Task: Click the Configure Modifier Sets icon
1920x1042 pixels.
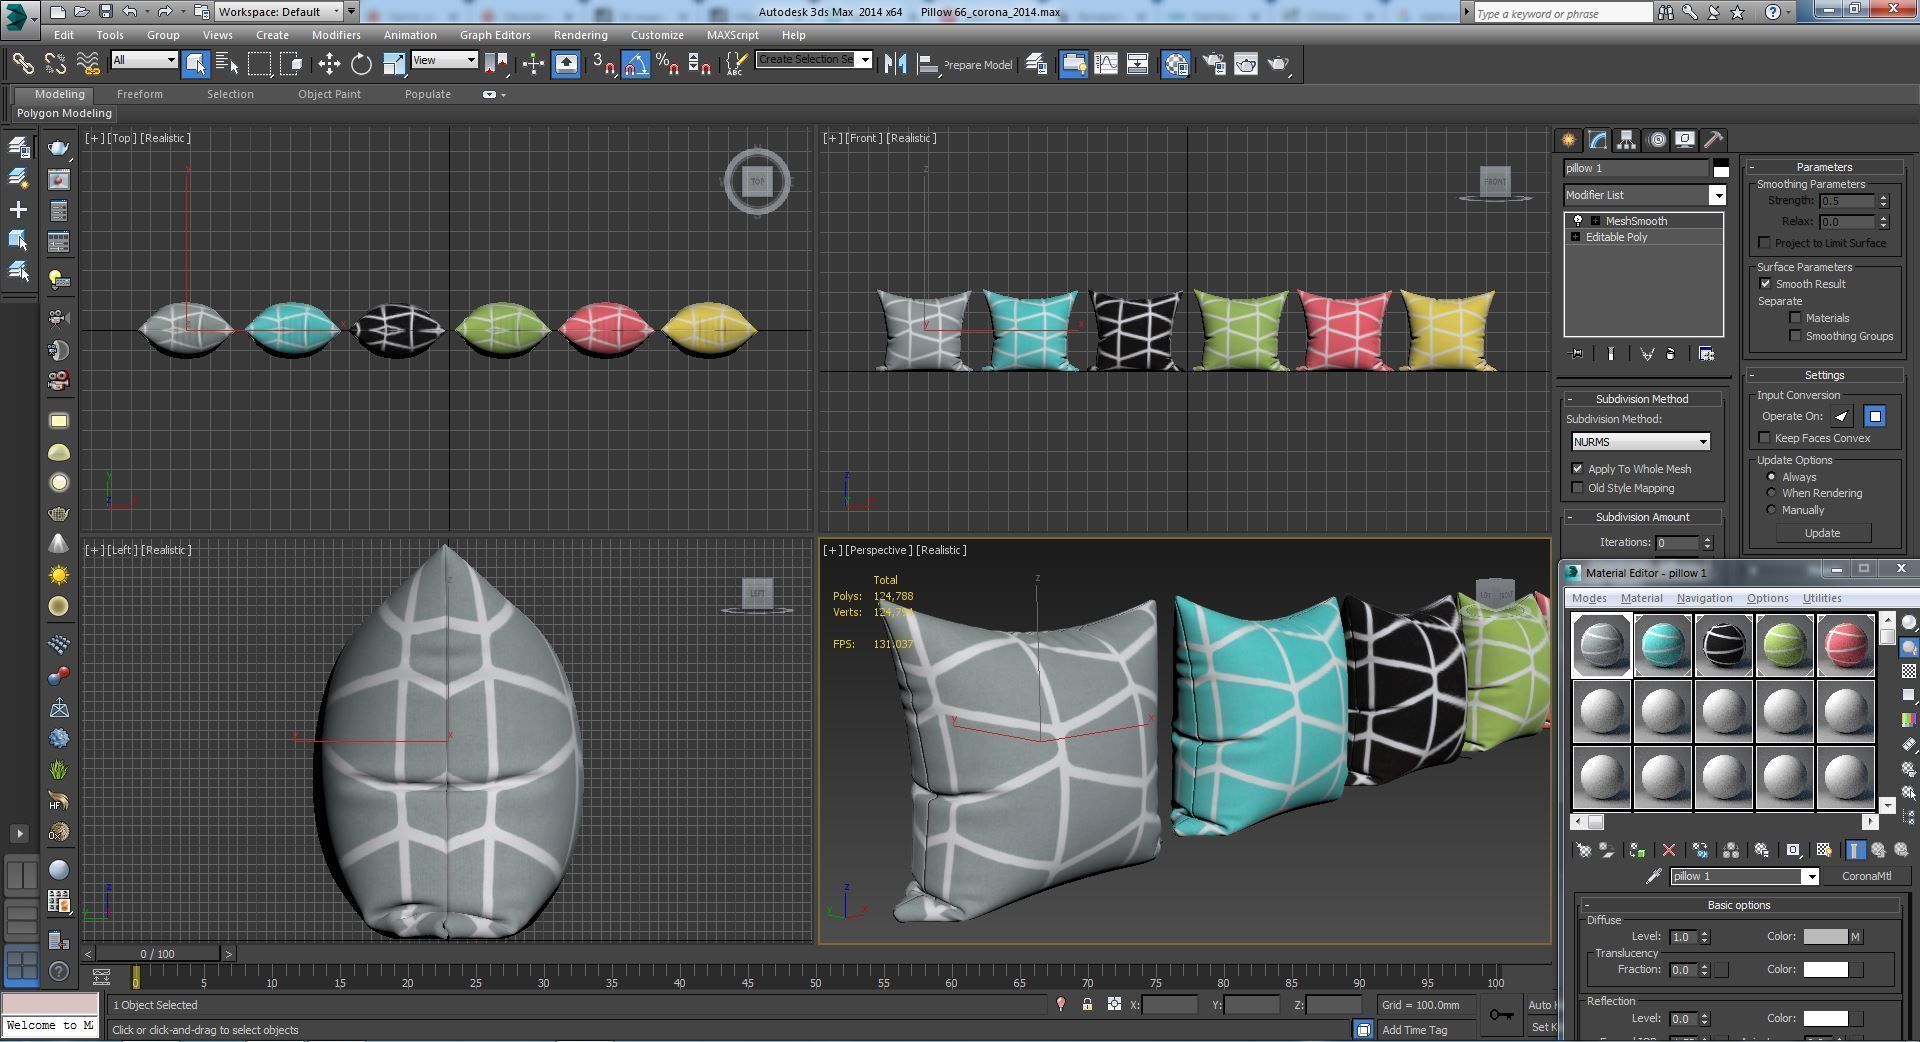Action: click(1706, 353)
